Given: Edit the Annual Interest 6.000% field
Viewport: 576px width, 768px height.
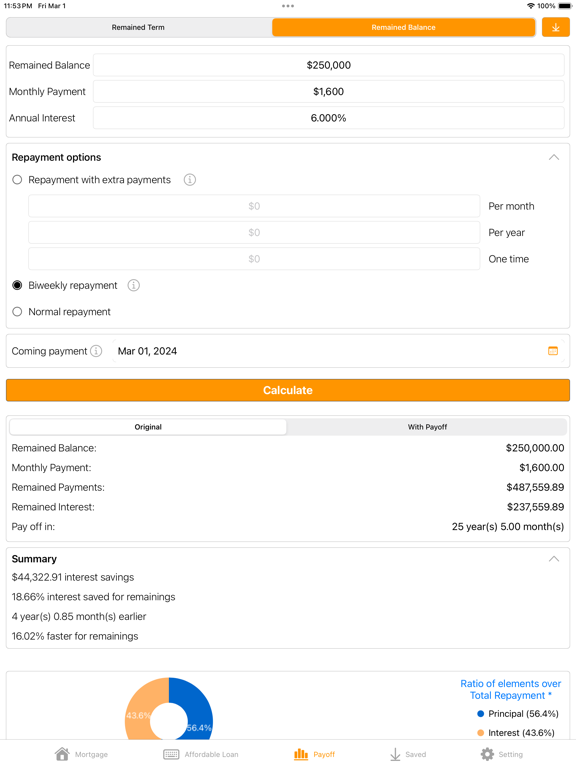Looking at the screenshot, I should pyautogui.click(x=329, y=118).
